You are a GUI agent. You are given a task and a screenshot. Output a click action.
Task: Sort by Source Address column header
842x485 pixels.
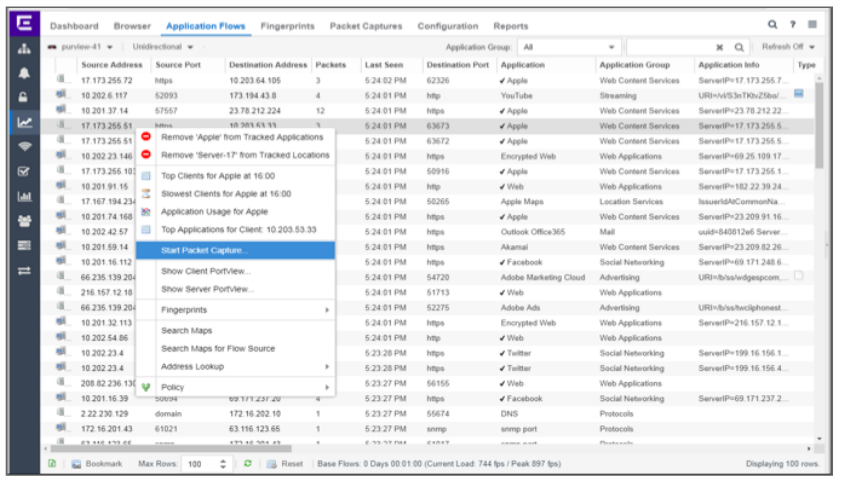[x=112, y=64]
